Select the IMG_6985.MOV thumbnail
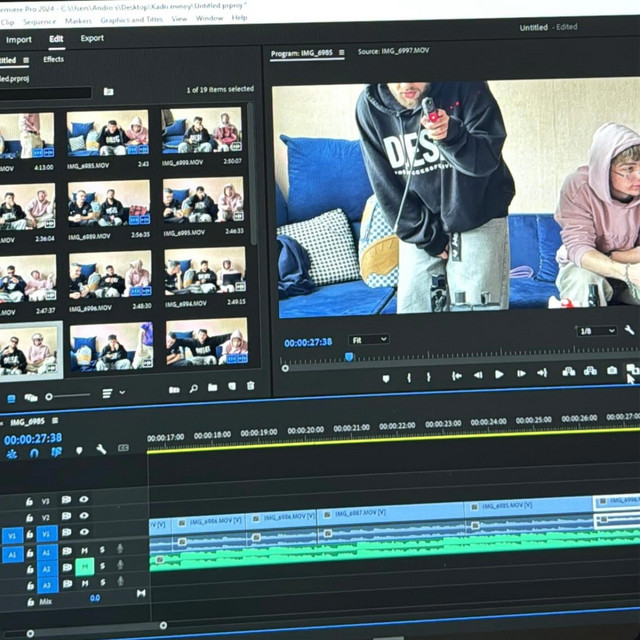Image resolution: width=640 pixels, height=640 pixels. [108, 133]
